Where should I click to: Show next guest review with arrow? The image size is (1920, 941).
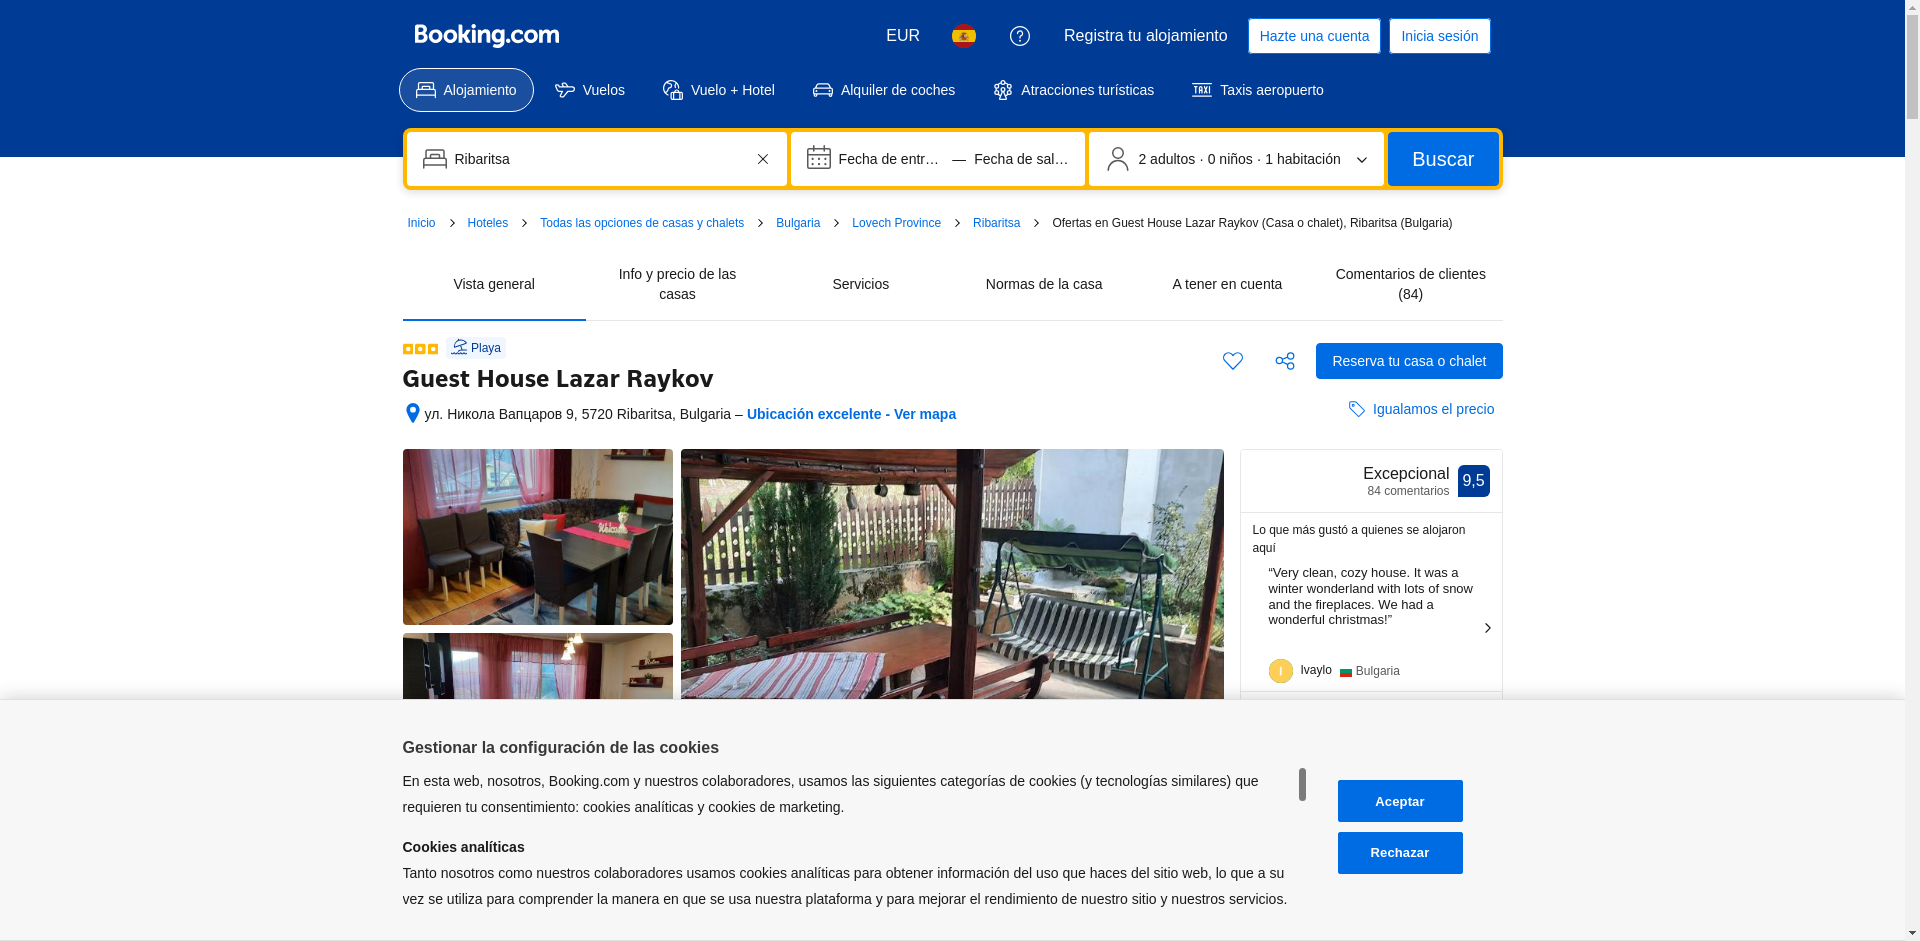pos(1487,628)
